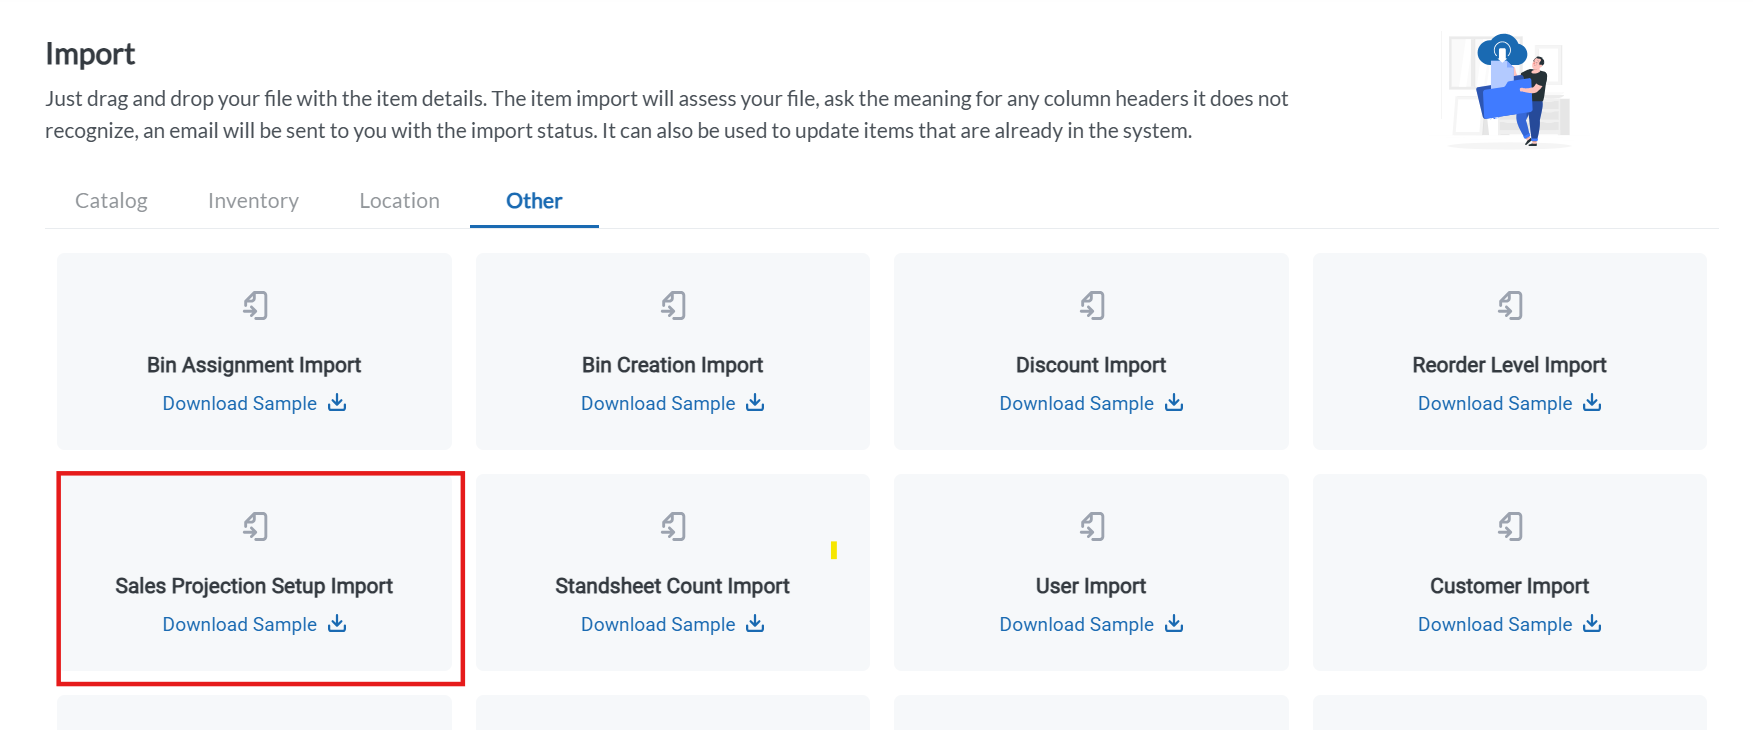Click the User Import file icon
1753x730 pixels.
click(1092, 526)
